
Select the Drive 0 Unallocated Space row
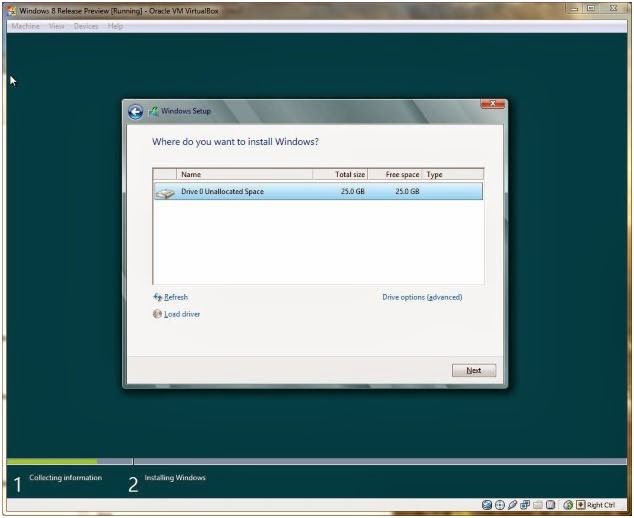tap(318, 191)
